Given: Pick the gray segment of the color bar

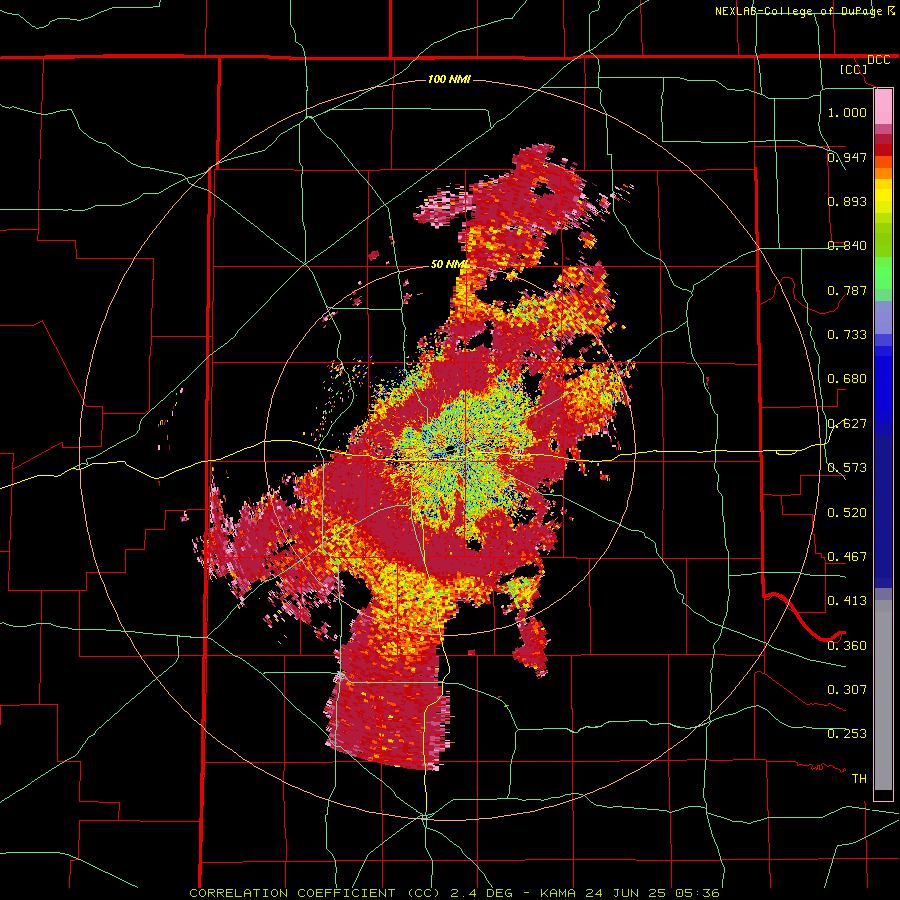Looking at the screenshot, I should coord(883,695).
